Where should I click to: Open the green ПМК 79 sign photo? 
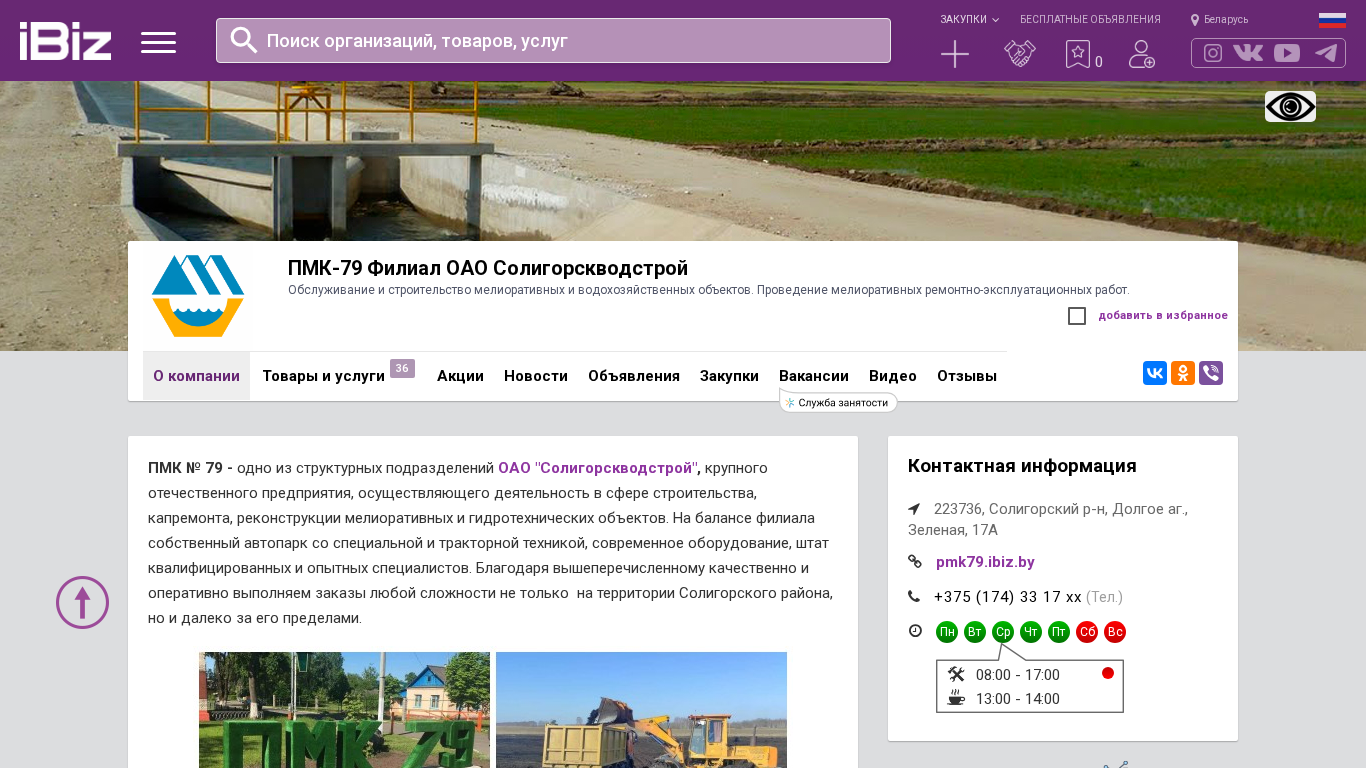click(344, 710)
